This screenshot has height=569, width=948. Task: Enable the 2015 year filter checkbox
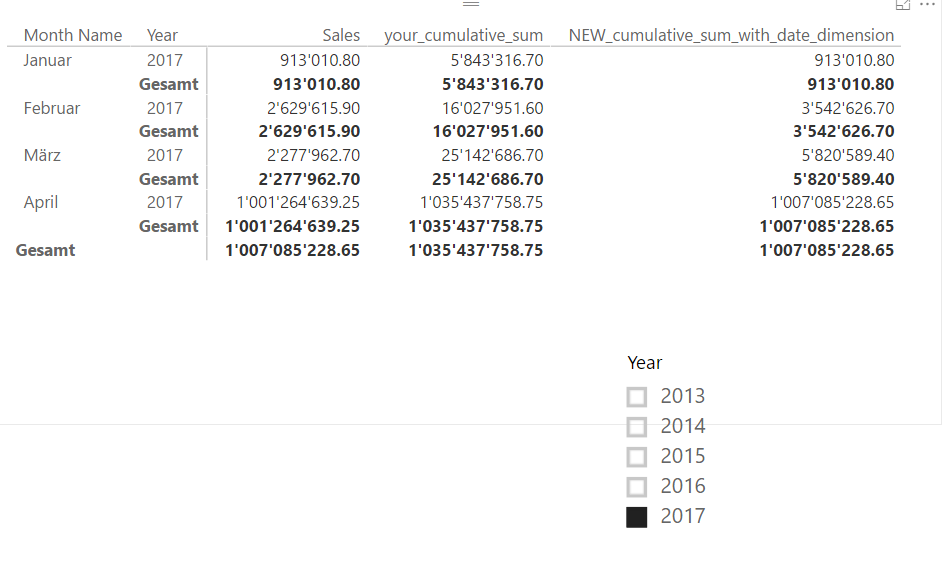[637, 457]
